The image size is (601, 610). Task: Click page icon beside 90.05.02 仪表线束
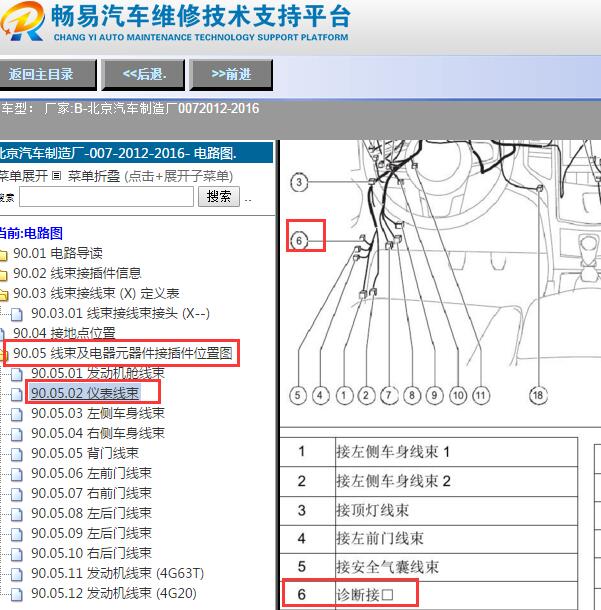(x=16, y=394)
